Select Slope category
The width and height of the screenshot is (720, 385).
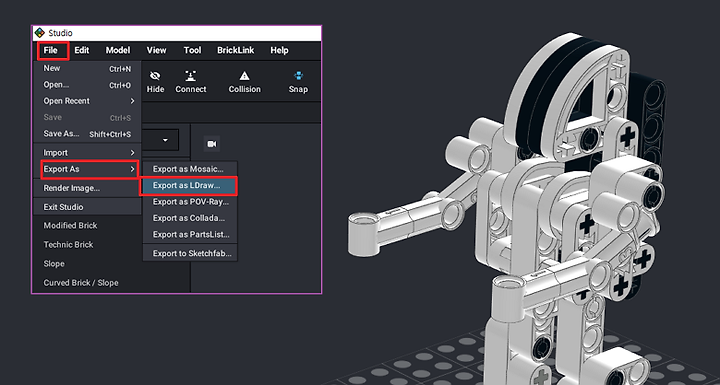click(x=54, y=264)
